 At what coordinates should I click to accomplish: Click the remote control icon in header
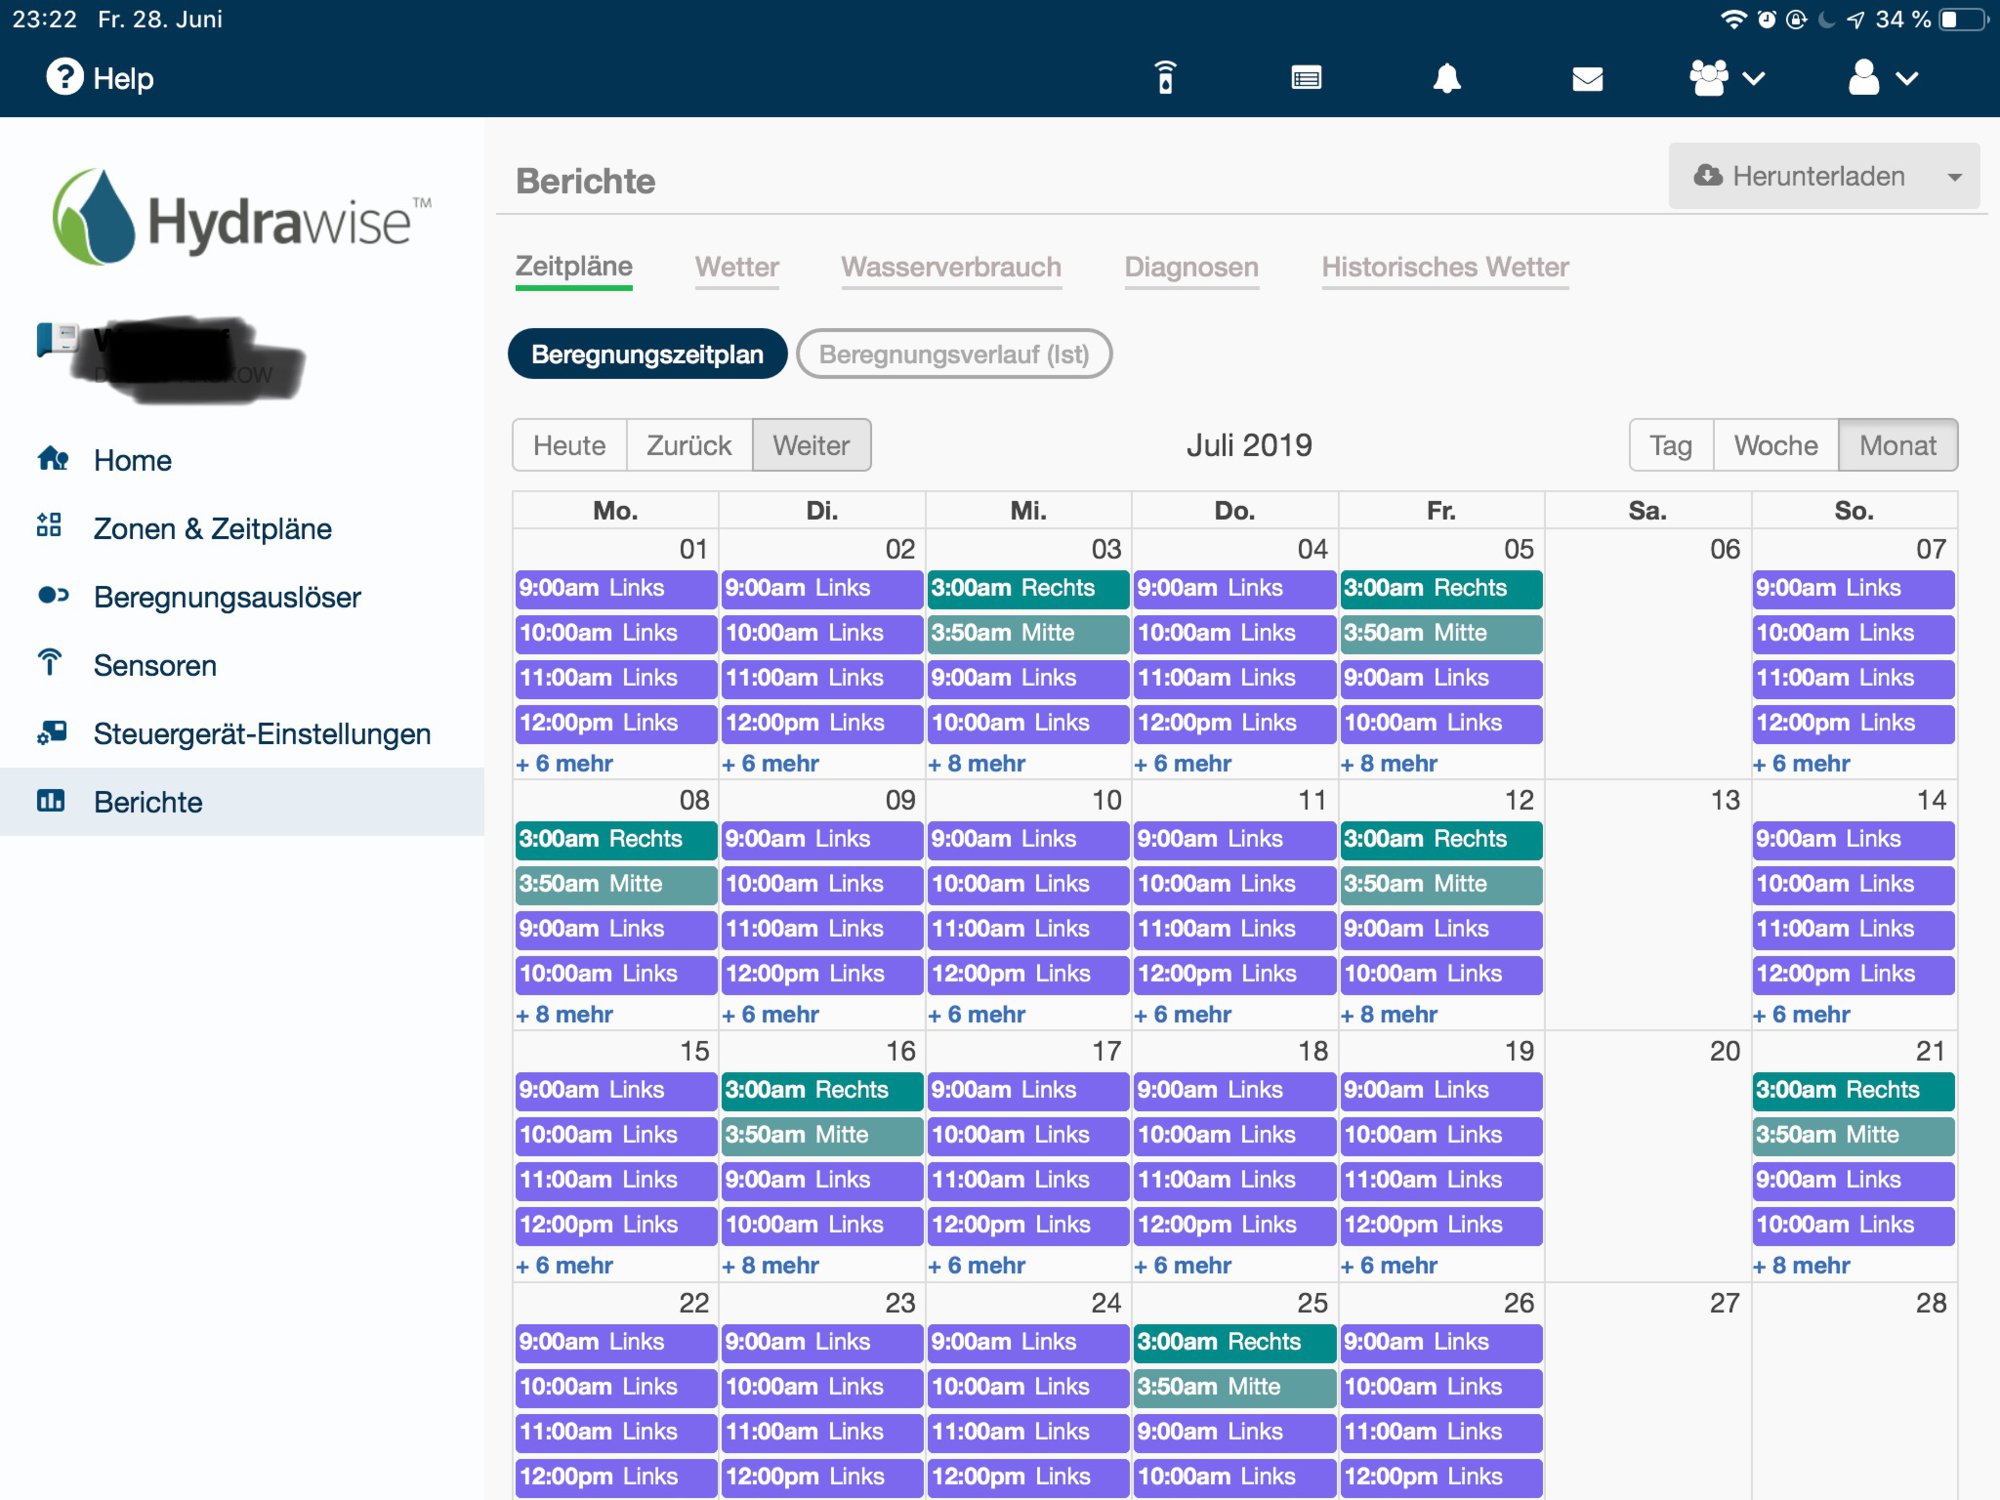1165,77
